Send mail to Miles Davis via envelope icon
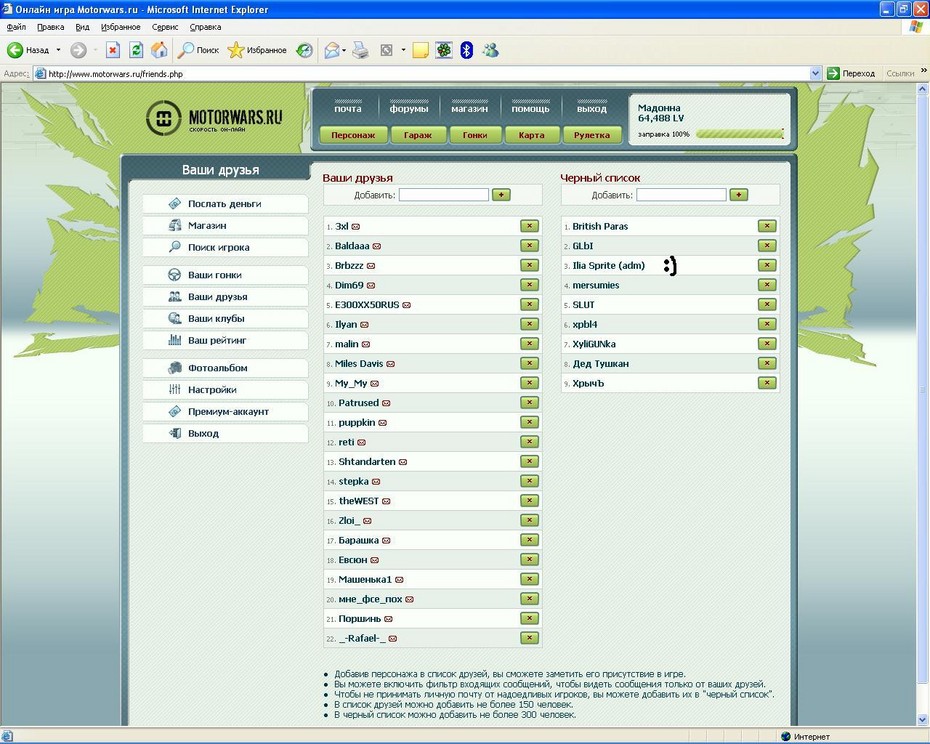 (x=391, y=364)
